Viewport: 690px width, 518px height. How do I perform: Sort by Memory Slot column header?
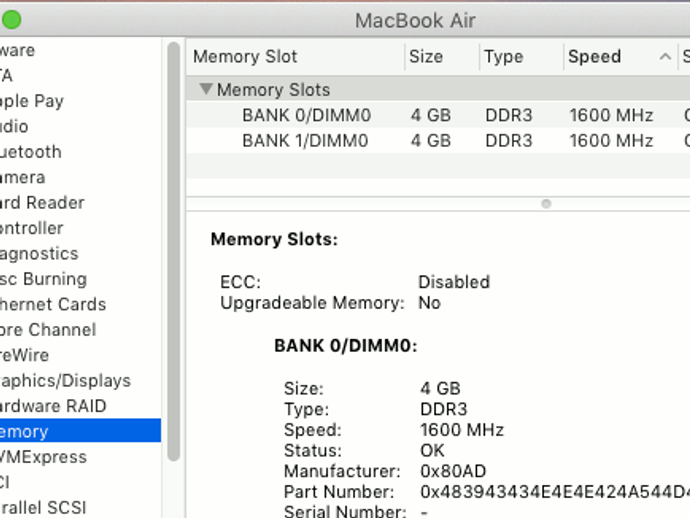click(x=245, y=56)
